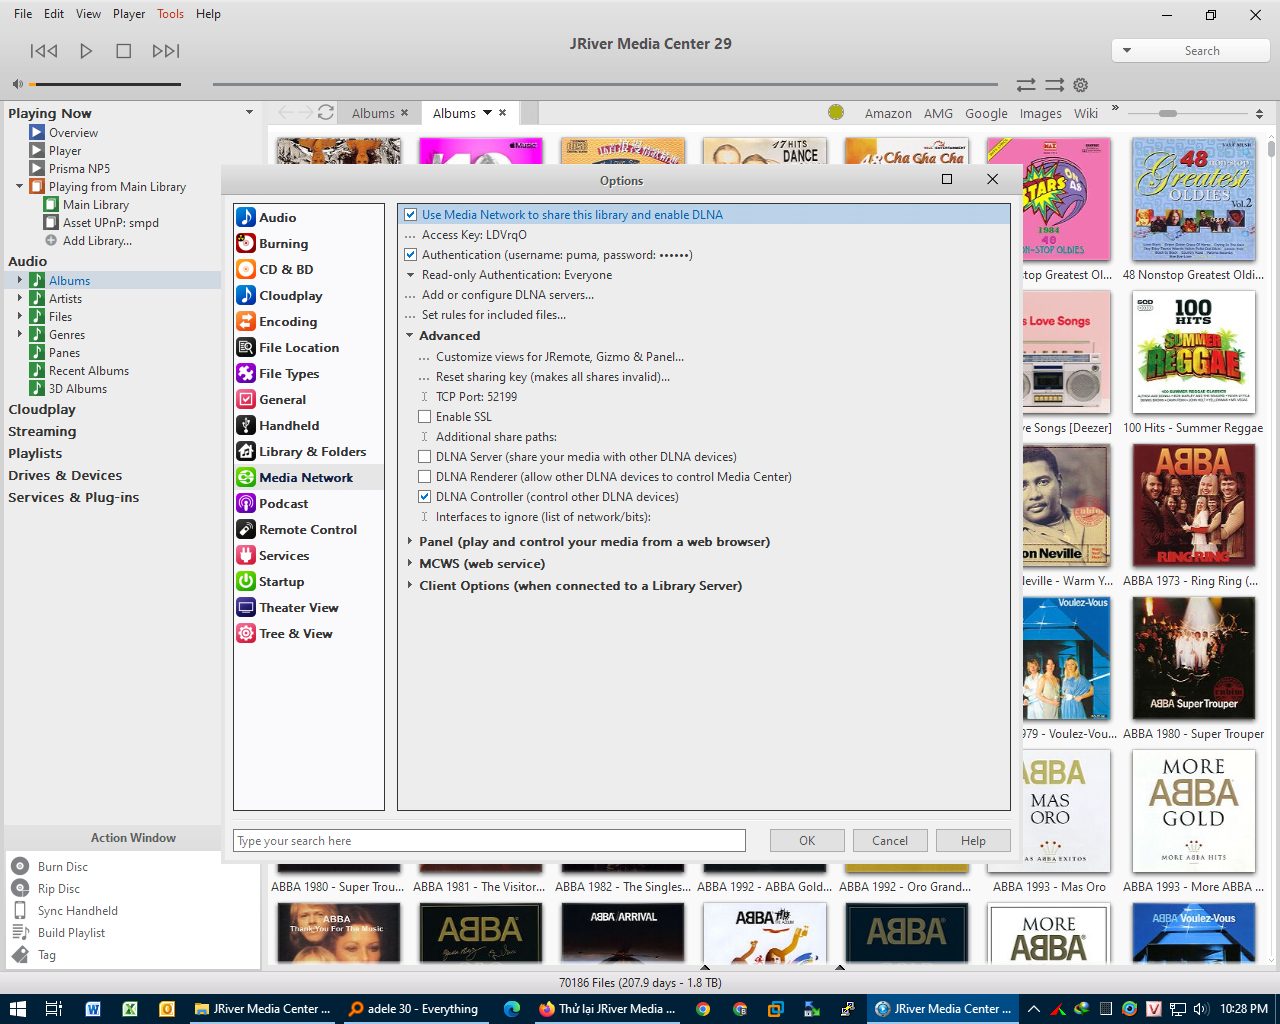Open Edit menu
The image size is (1280, 1024).
(x=54, y=14)
